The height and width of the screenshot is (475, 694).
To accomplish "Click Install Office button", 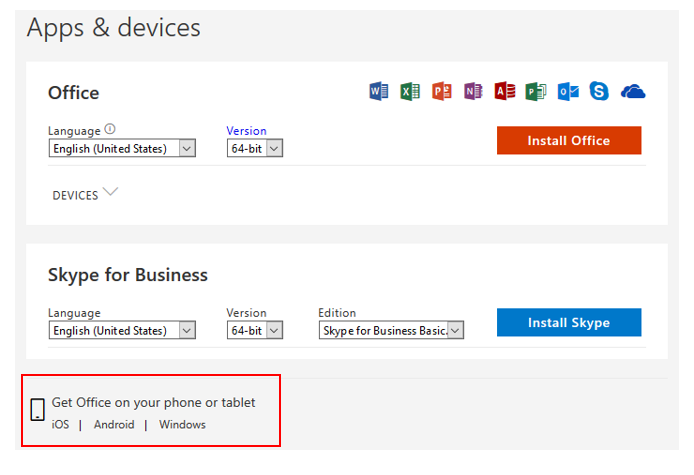I will 569,140.
